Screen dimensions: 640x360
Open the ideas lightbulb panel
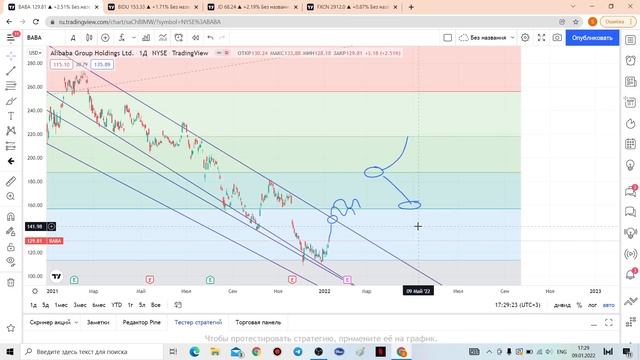(x=631, y=165)
